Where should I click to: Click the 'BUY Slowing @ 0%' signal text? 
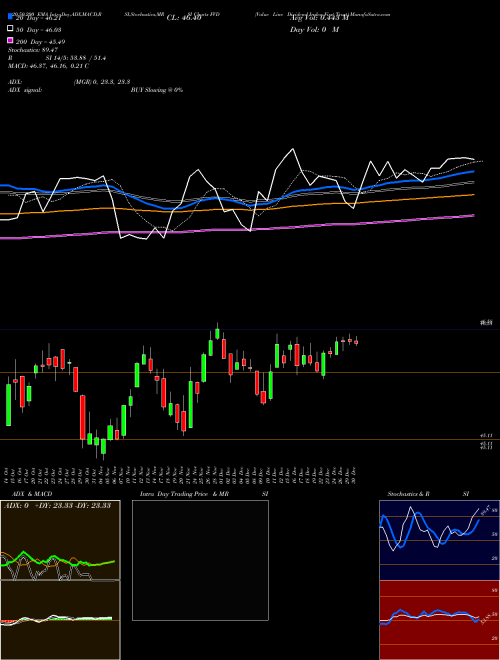157,90
